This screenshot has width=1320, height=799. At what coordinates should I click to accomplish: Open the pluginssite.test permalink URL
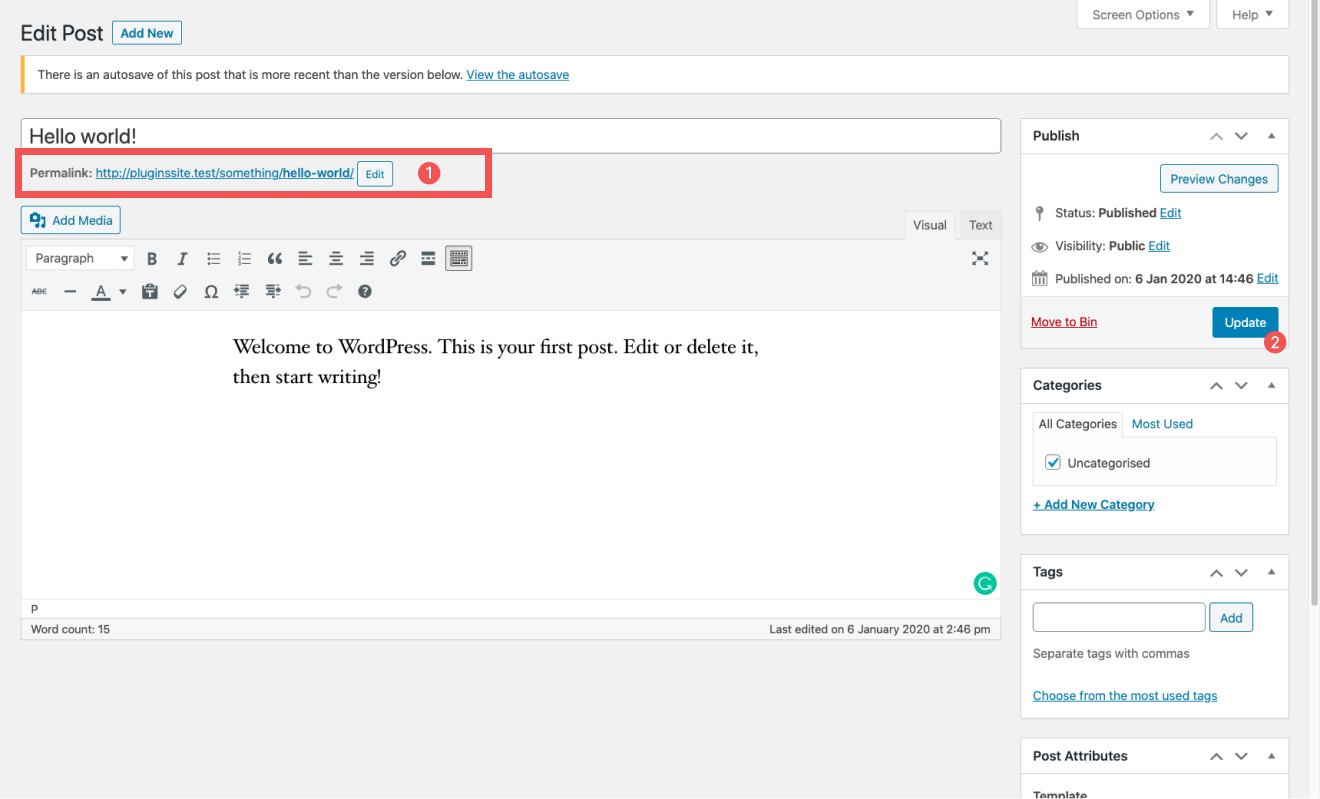pyautogui.click(x=224, y=173)
